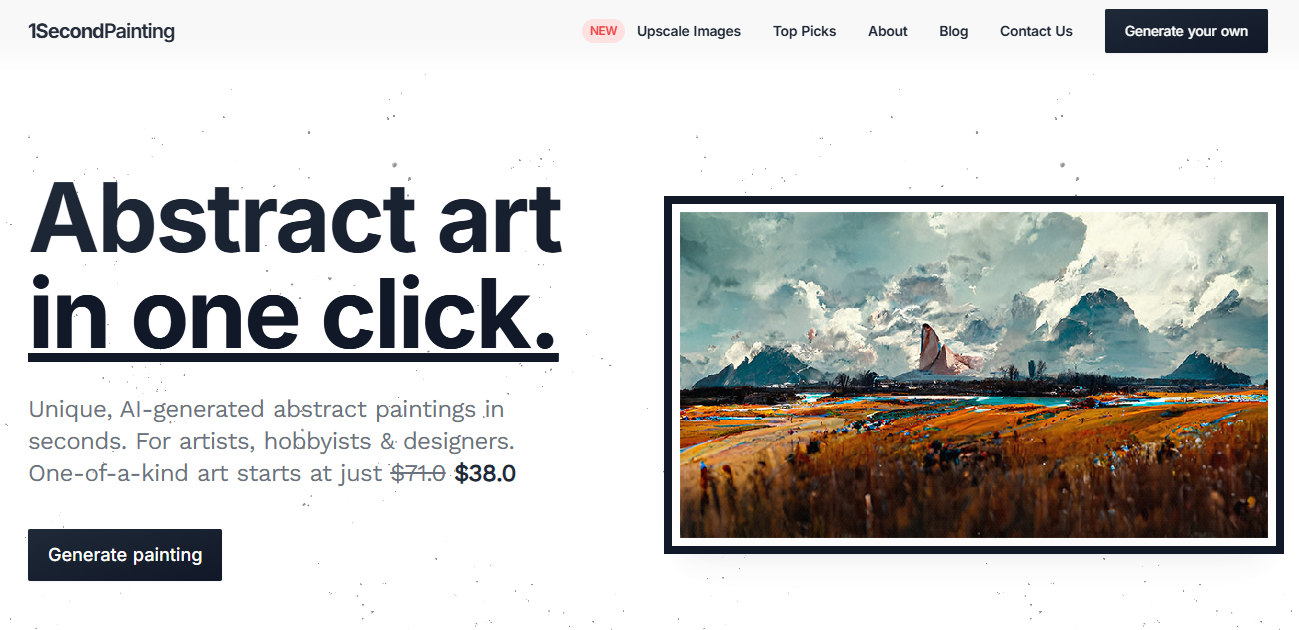The width and height of the screenshot is (1299, 630).
Task: Visit the Blog link
Action: point(953,31)
